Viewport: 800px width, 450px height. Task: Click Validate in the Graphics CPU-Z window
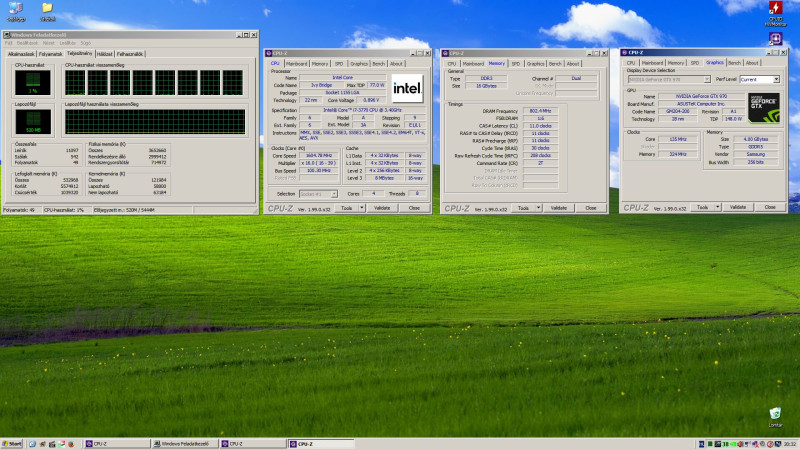tap(738, 207)
